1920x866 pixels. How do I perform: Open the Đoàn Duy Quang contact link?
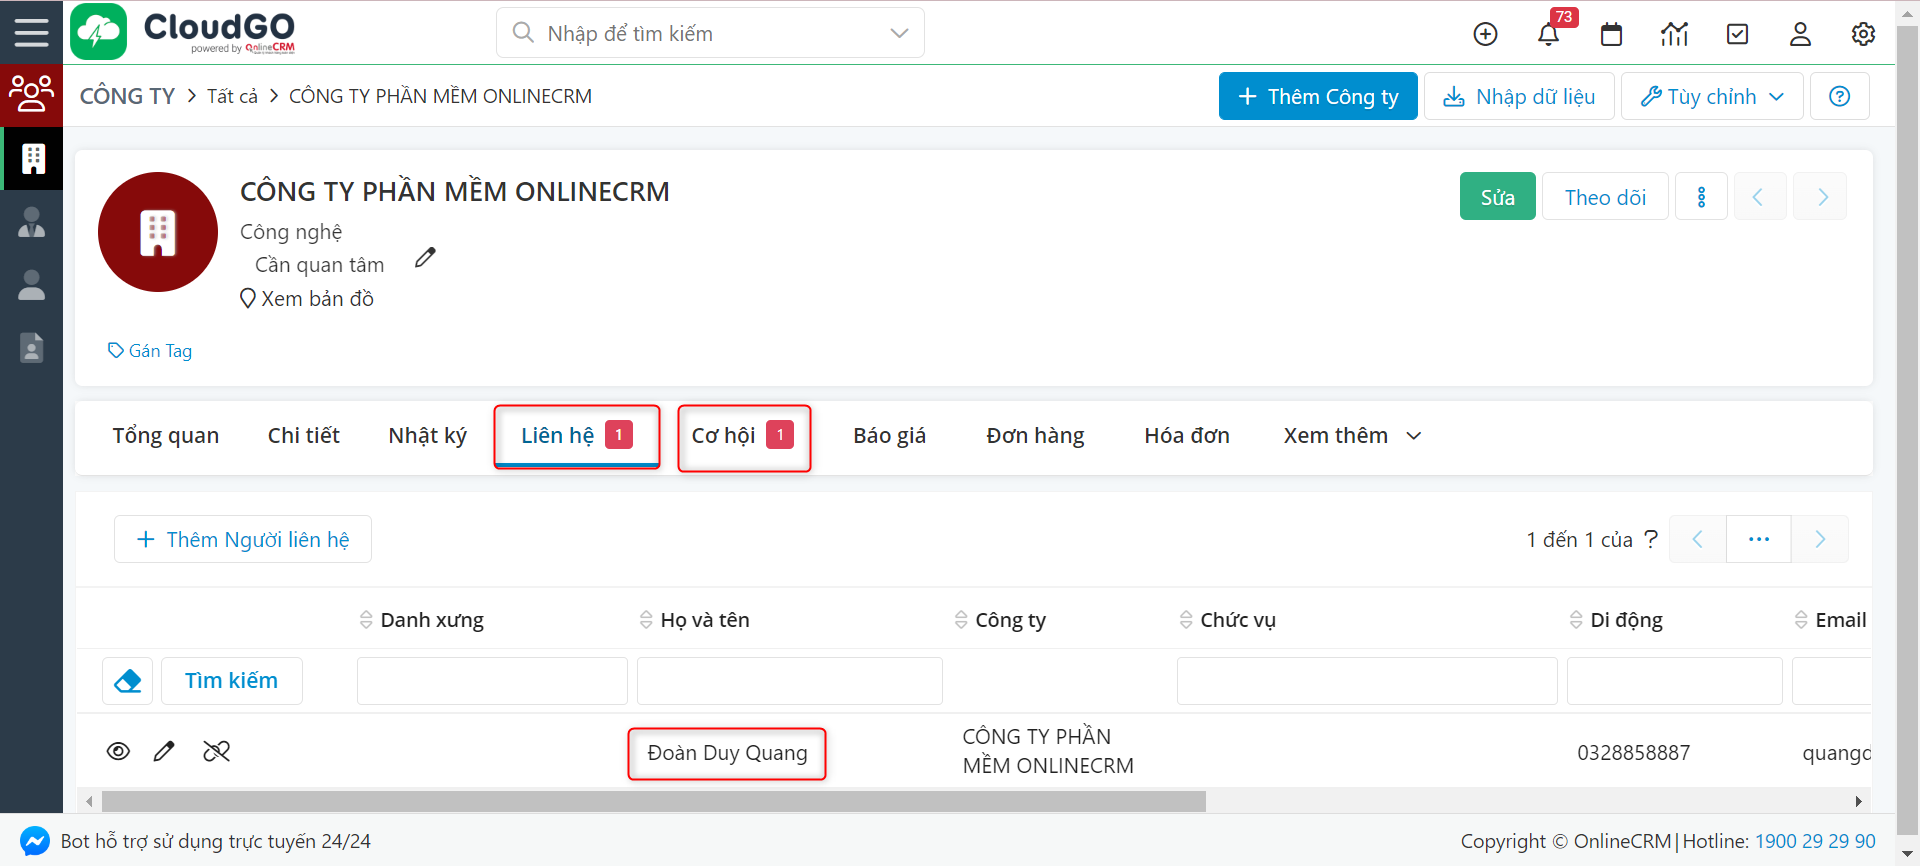727,753
